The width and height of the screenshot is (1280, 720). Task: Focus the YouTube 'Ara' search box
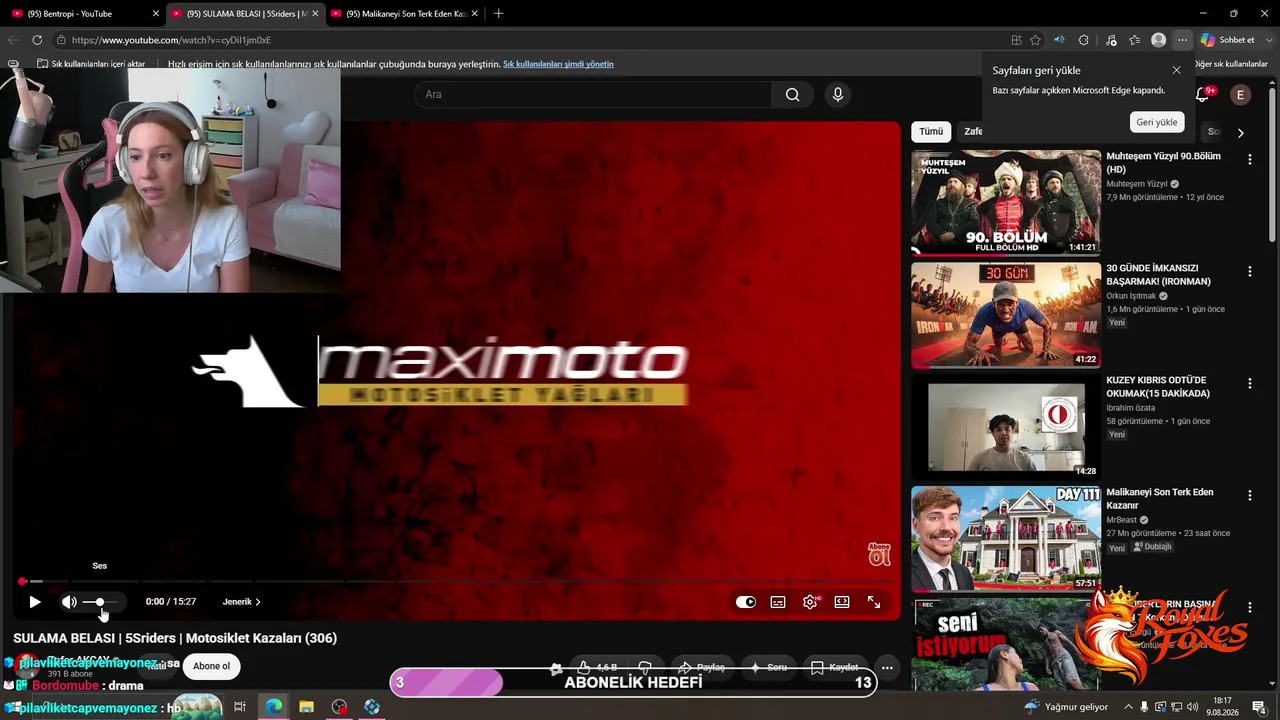pos(593,94)
